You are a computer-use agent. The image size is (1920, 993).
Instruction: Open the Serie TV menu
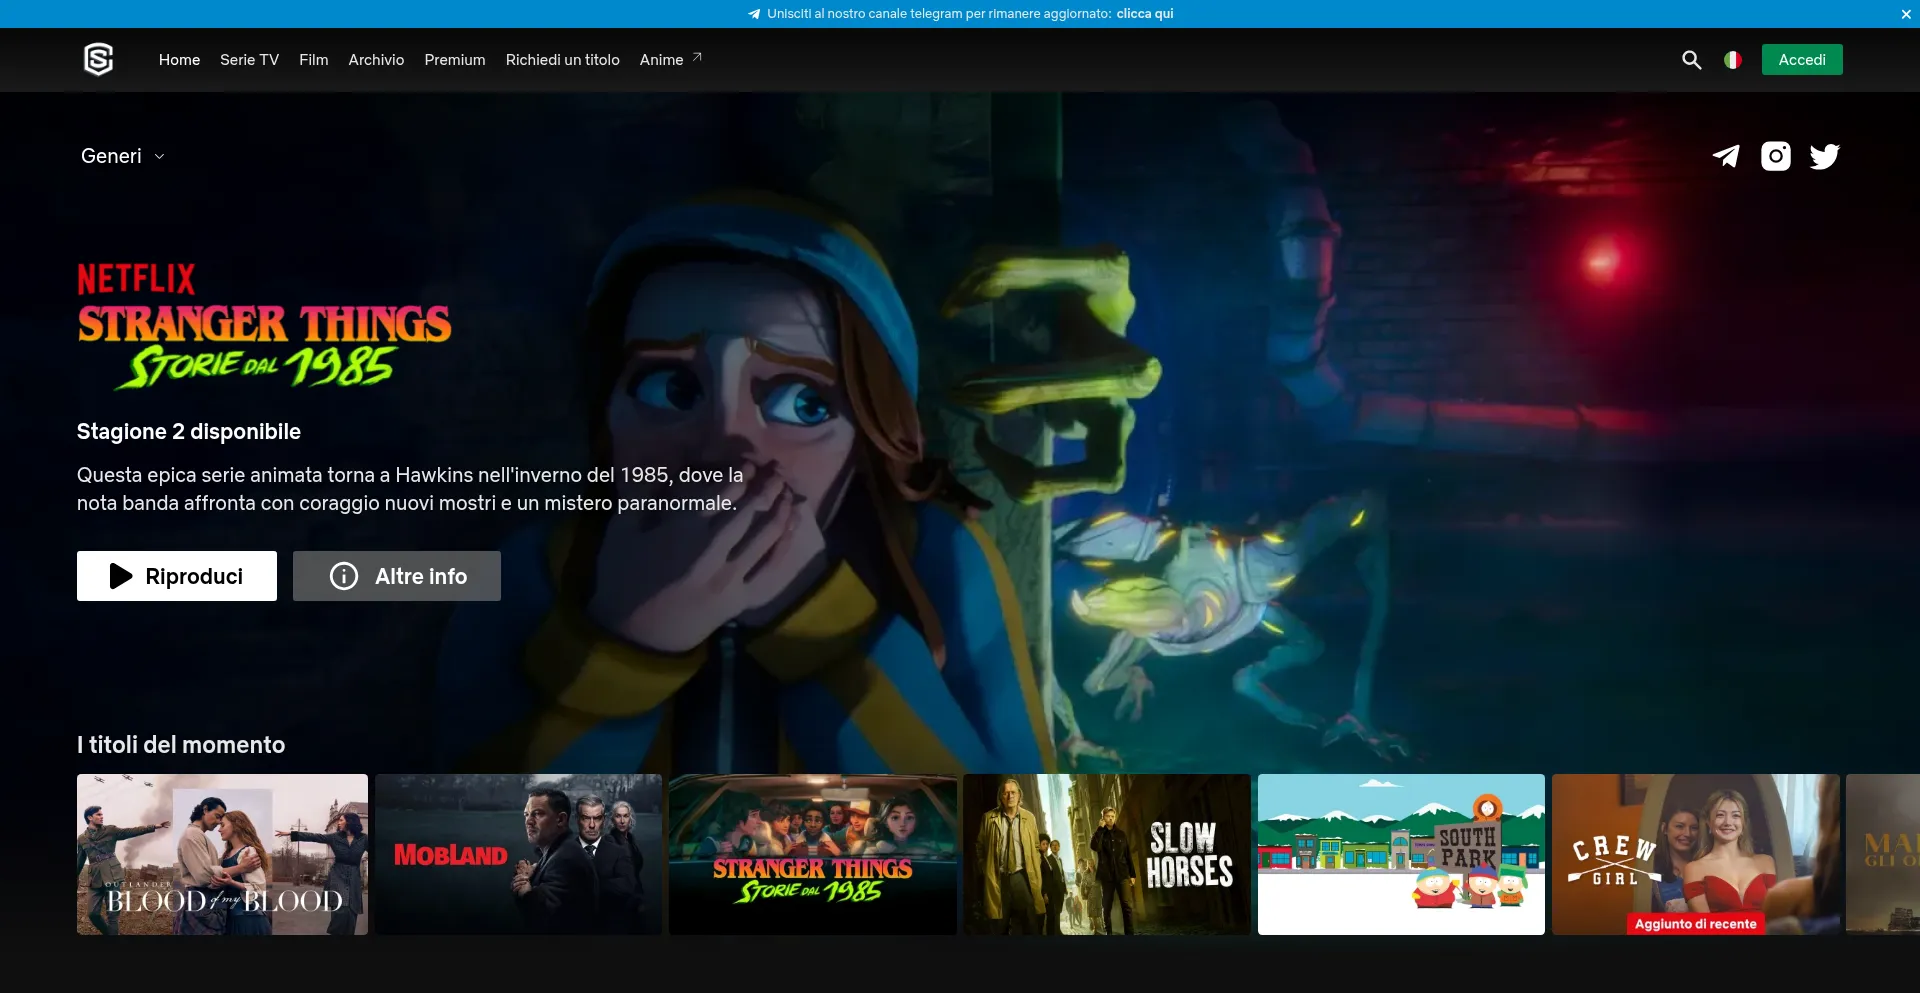pyautogui.click(x=249, y=60)
